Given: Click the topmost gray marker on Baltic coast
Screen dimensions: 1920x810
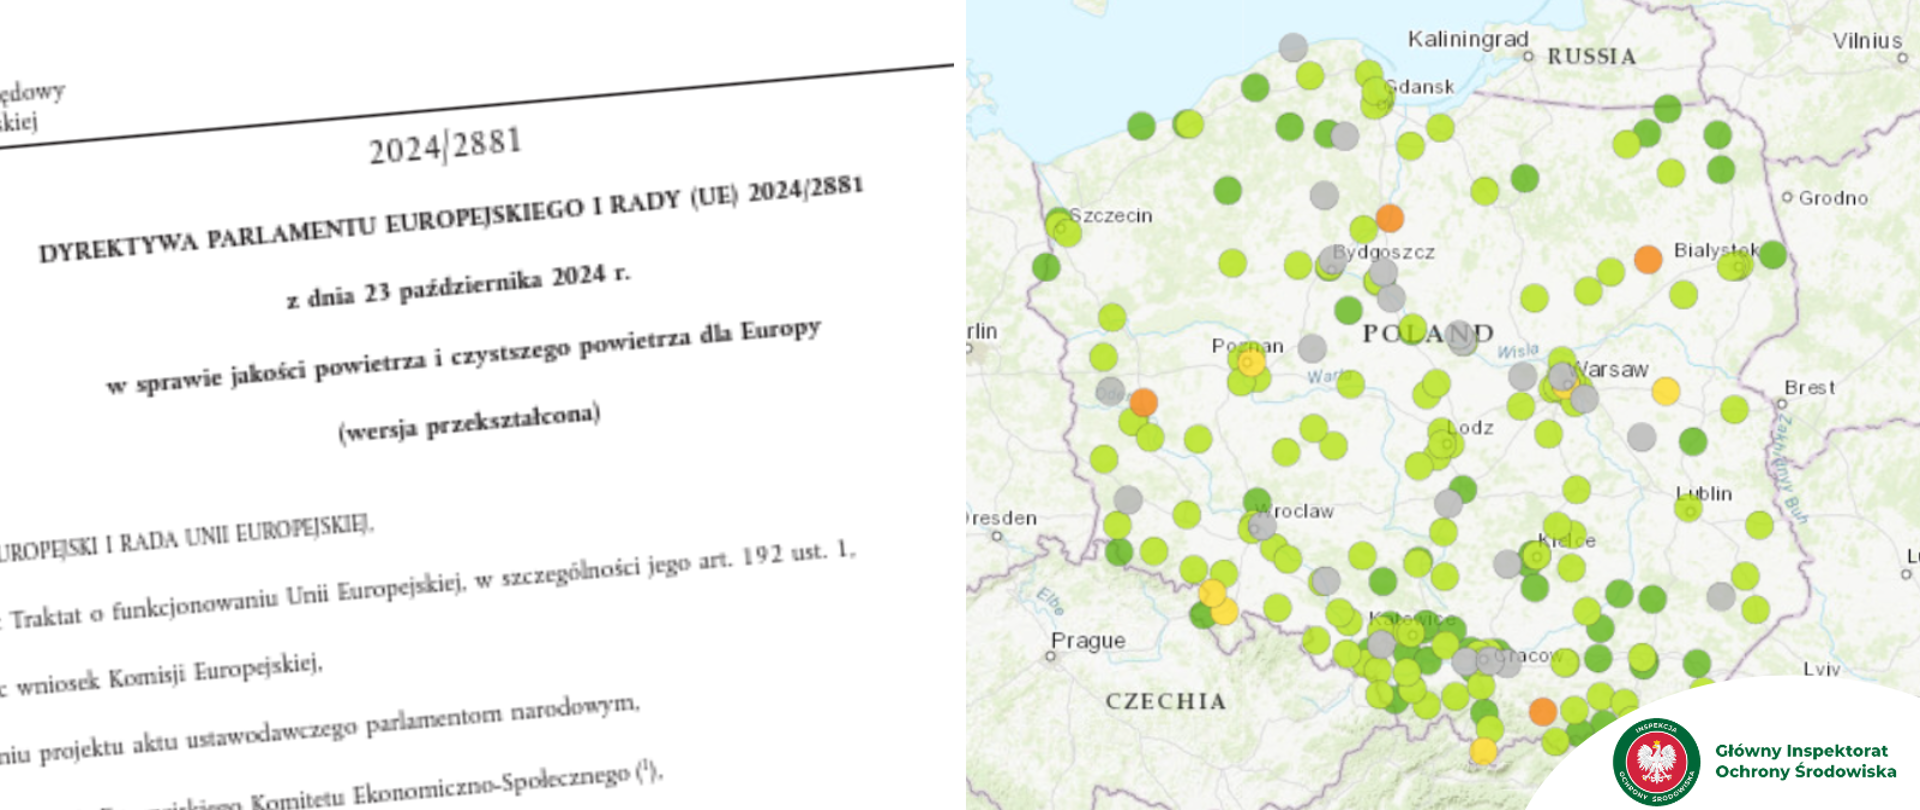Looking at the screenshot, I should [x=1293, y=47].
